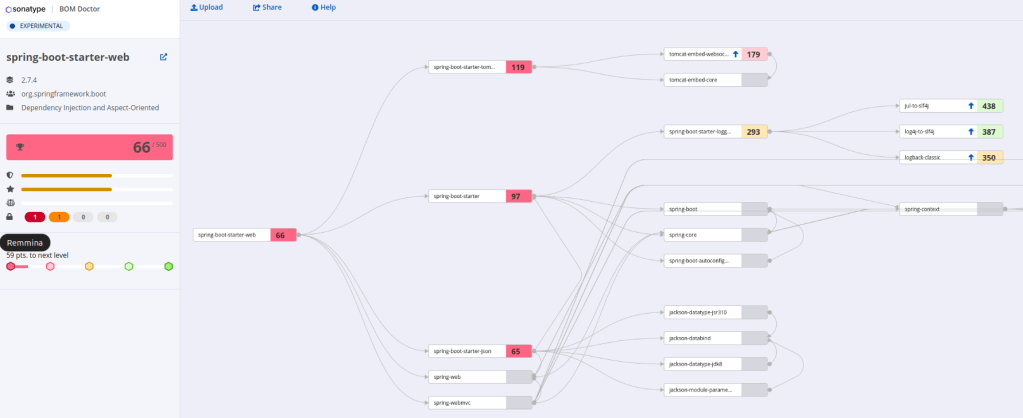Click the shield security rating icon
This screenshot has height=418, width=1023.
(x=10, y=175)
